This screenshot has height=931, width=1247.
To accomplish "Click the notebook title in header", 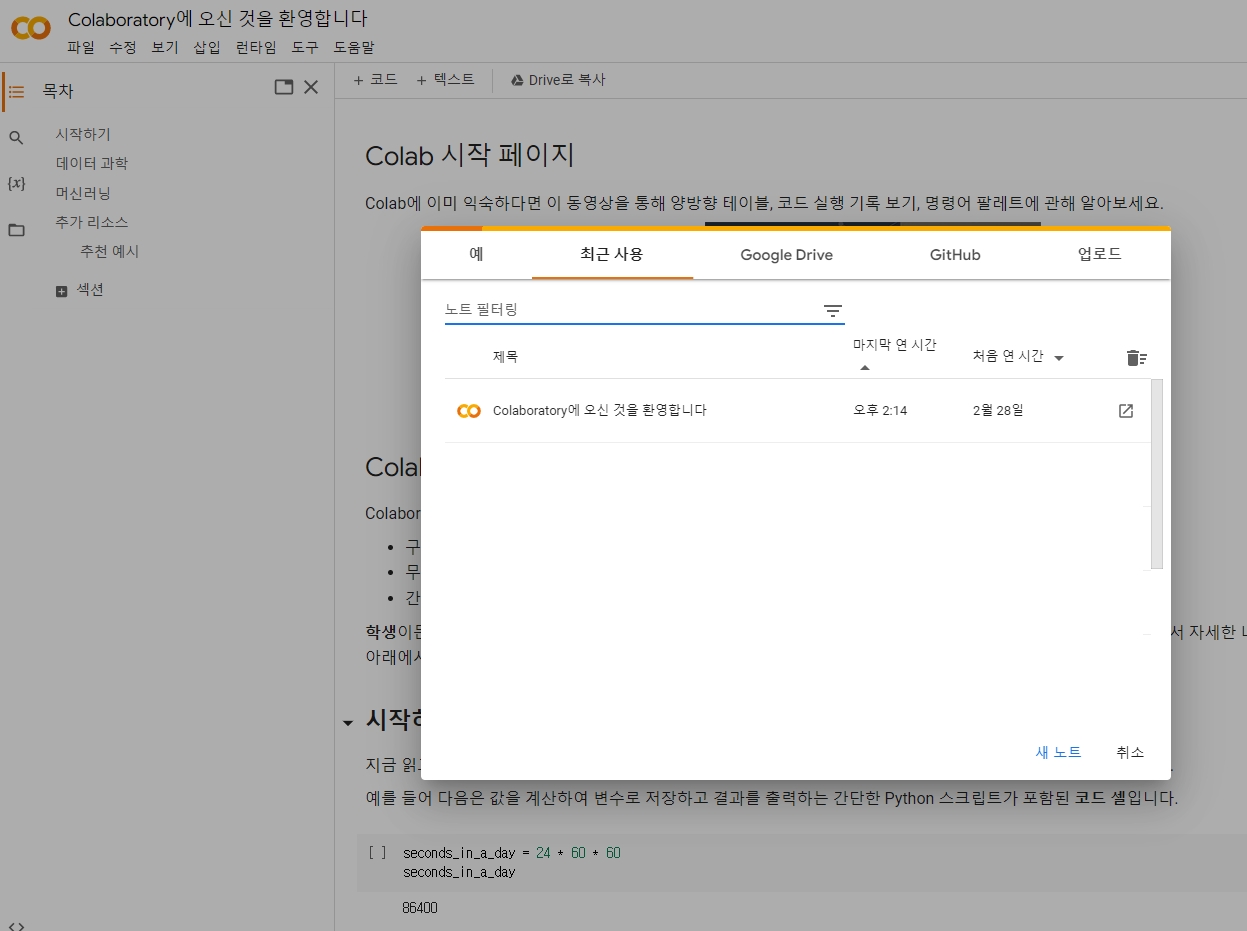I will (x=217, y=19).
